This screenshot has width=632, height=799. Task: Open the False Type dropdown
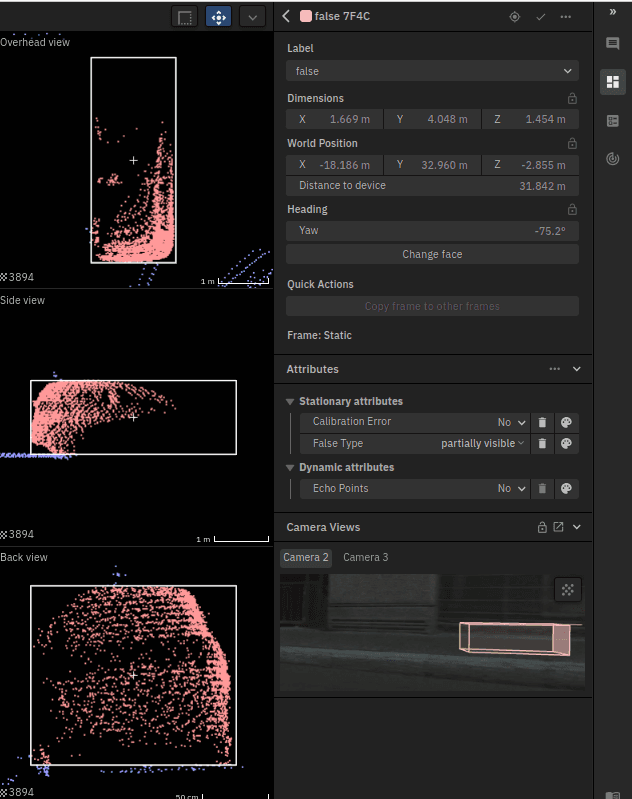point(483,443)
